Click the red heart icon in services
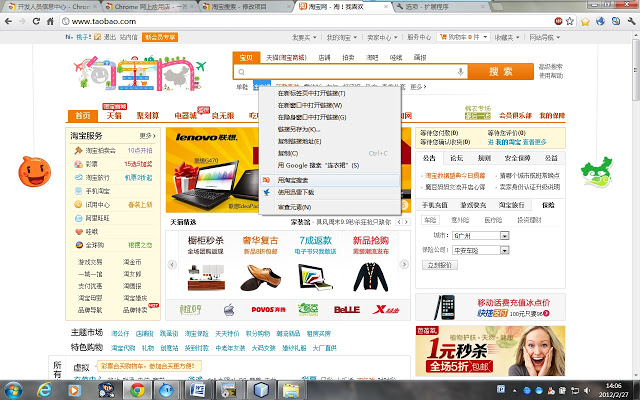Viewport: 640px width, 400px height. (79, 232)
